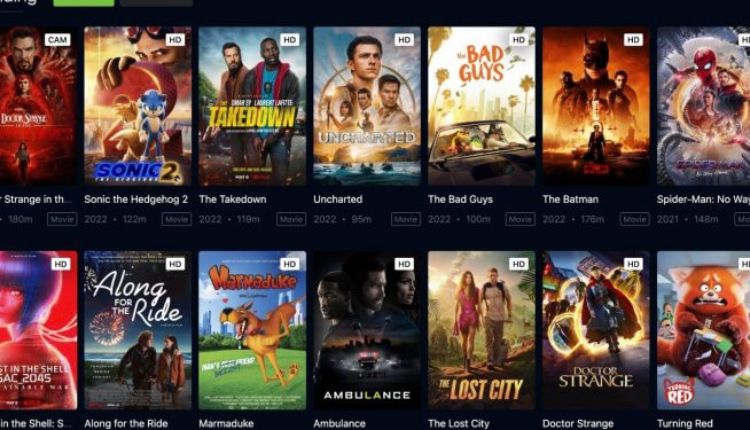Choose The Lost City poster
This screenshot has width=750, height=430.
(x=481, y=330)
